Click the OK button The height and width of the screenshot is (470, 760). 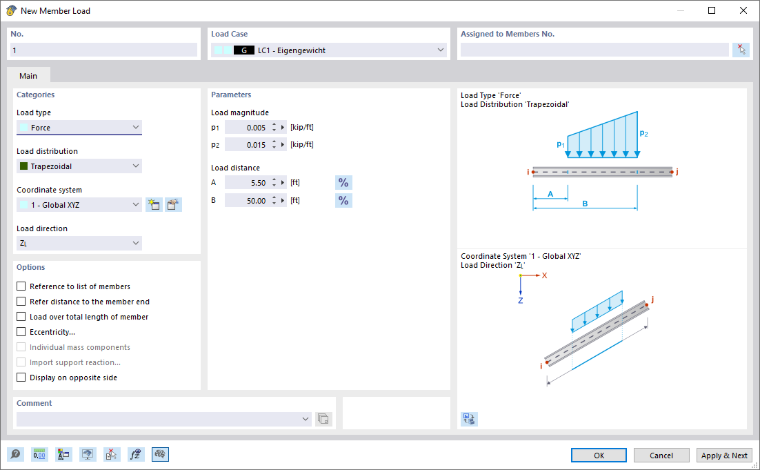pos(599,455)
